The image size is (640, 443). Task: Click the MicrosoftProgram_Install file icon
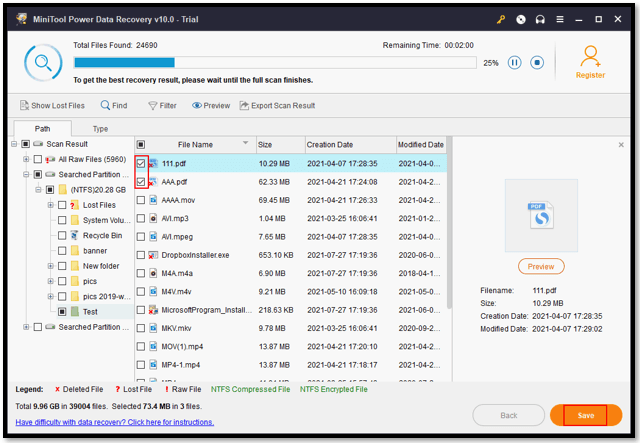coord(153,310)
